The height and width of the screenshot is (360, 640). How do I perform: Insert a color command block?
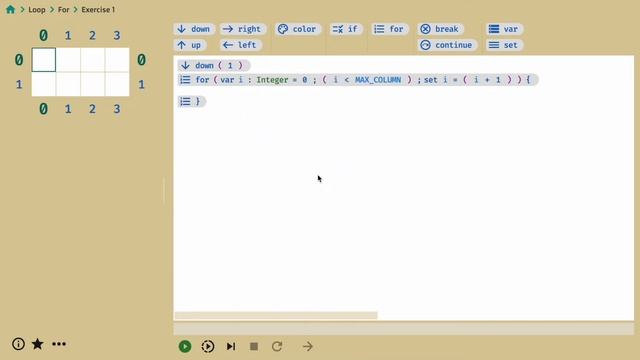297,29
